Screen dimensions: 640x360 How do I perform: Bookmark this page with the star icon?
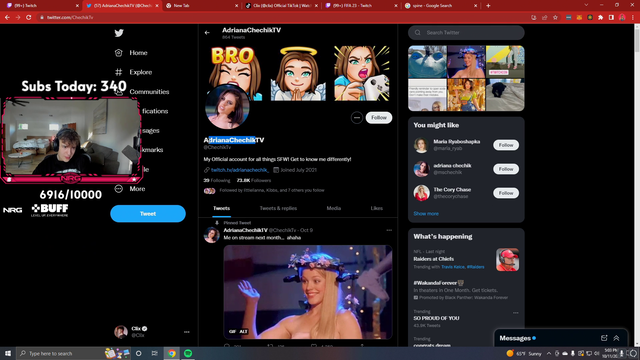click(x=556, y=18)
